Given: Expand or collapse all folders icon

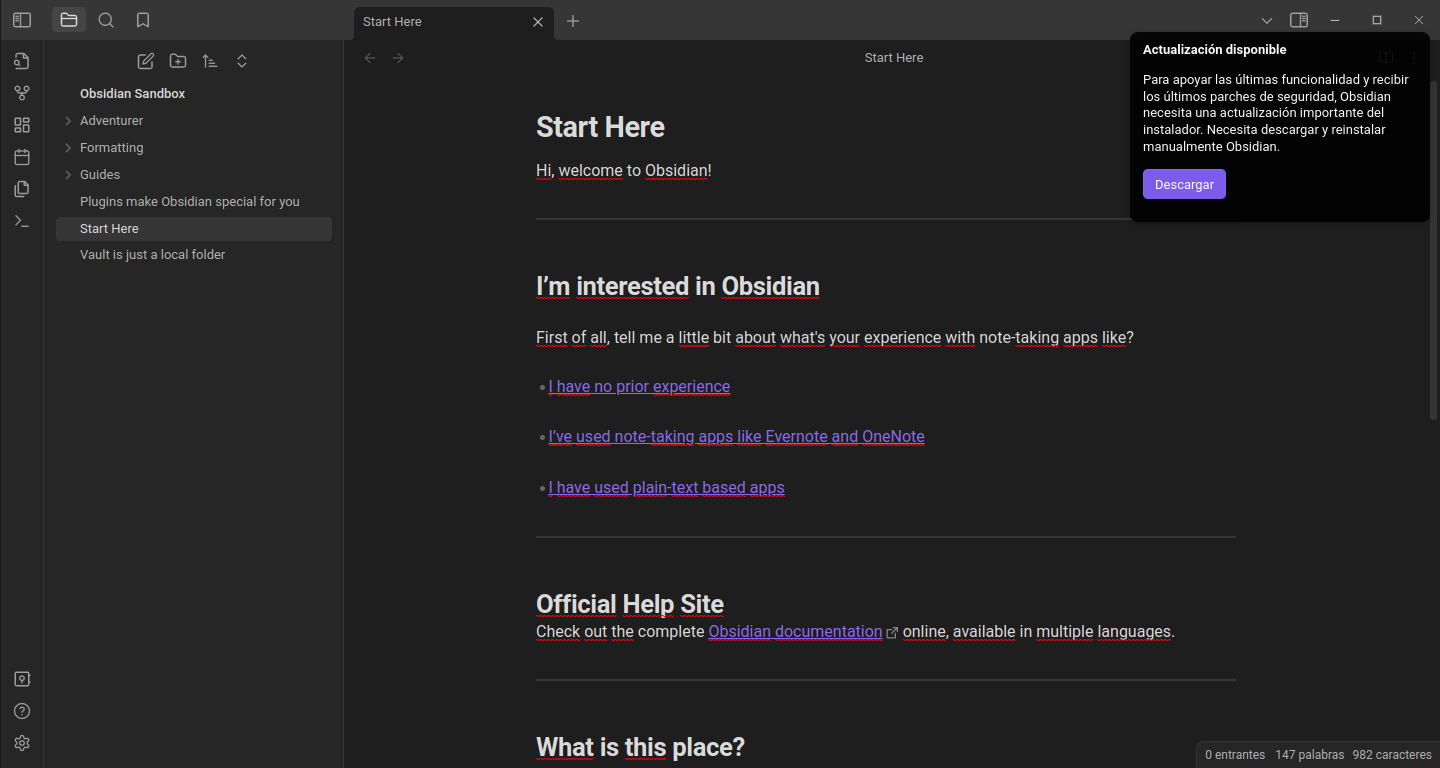Looking at the screenshot, I should coord(242,61).
